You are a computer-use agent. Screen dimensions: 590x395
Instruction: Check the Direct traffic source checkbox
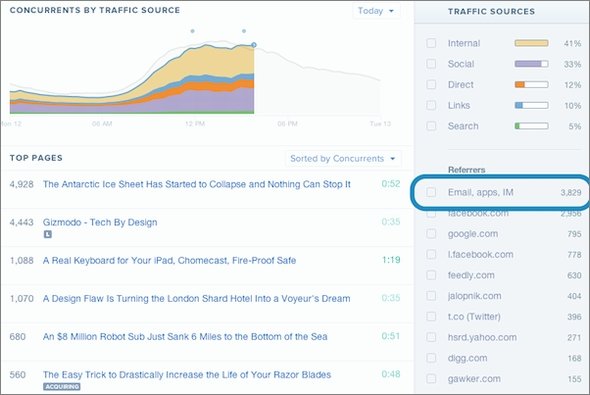[x=431, y=84]
